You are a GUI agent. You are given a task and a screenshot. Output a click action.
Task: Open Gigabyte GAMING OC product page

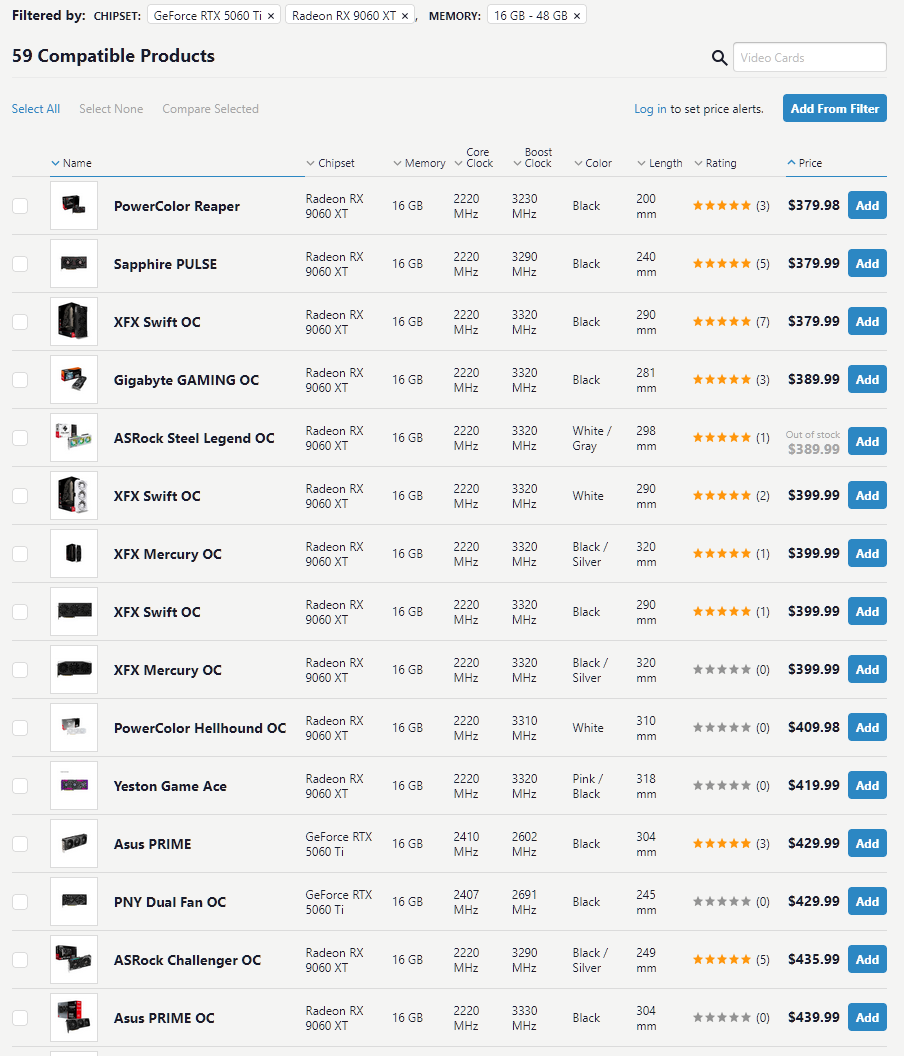(x=186, y=380)
